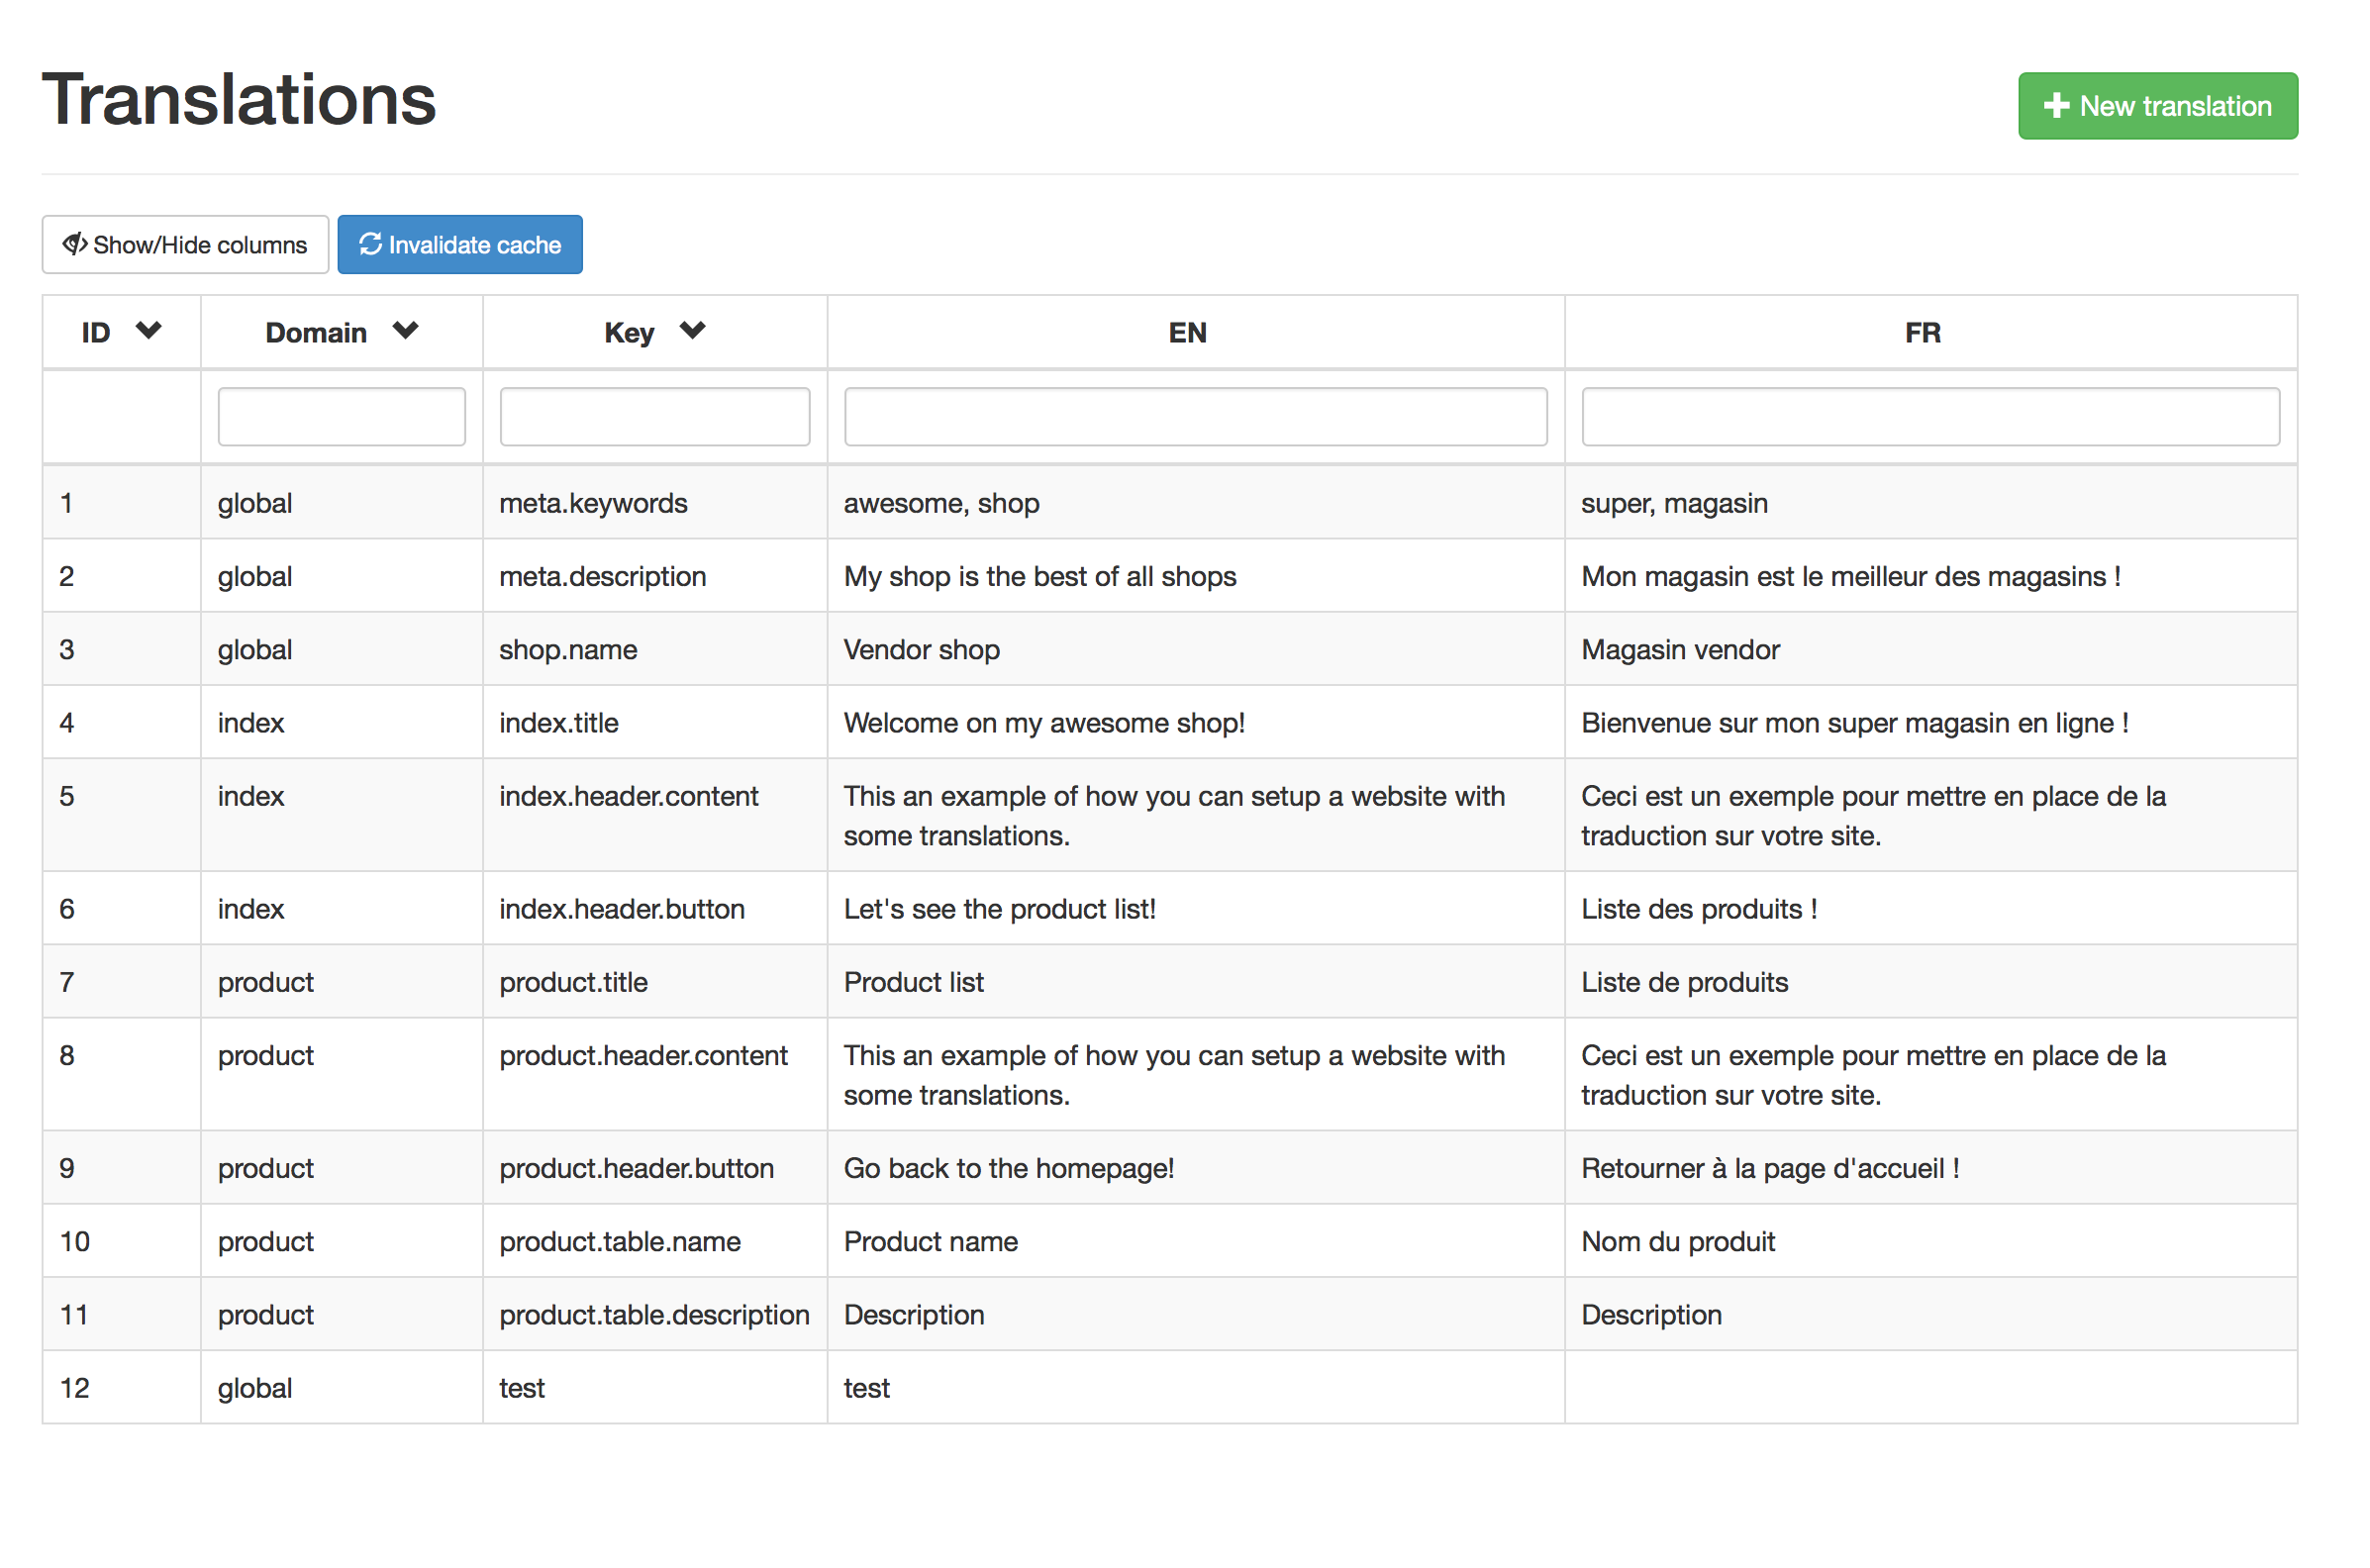
Task: Open the Show/Hide columns toggle
Action: 185,245
